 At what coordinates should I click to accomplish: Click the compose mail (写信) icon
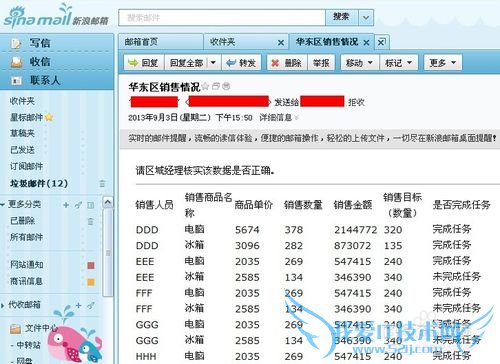click(16, 43)
